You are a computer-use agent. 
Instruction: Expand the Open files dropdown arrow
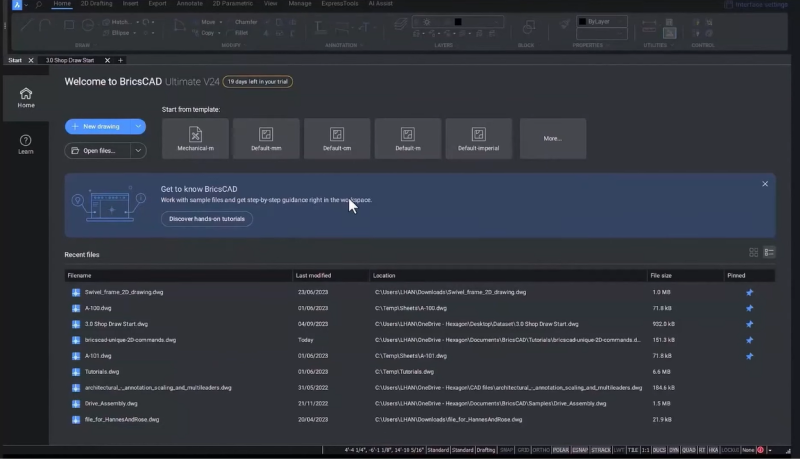[138, 150]
